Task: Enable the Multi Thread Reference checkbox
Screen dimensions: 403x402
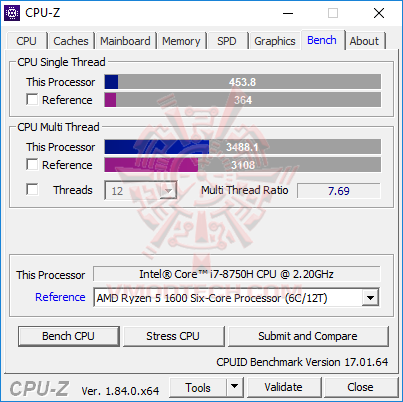Action: [32, 165]
